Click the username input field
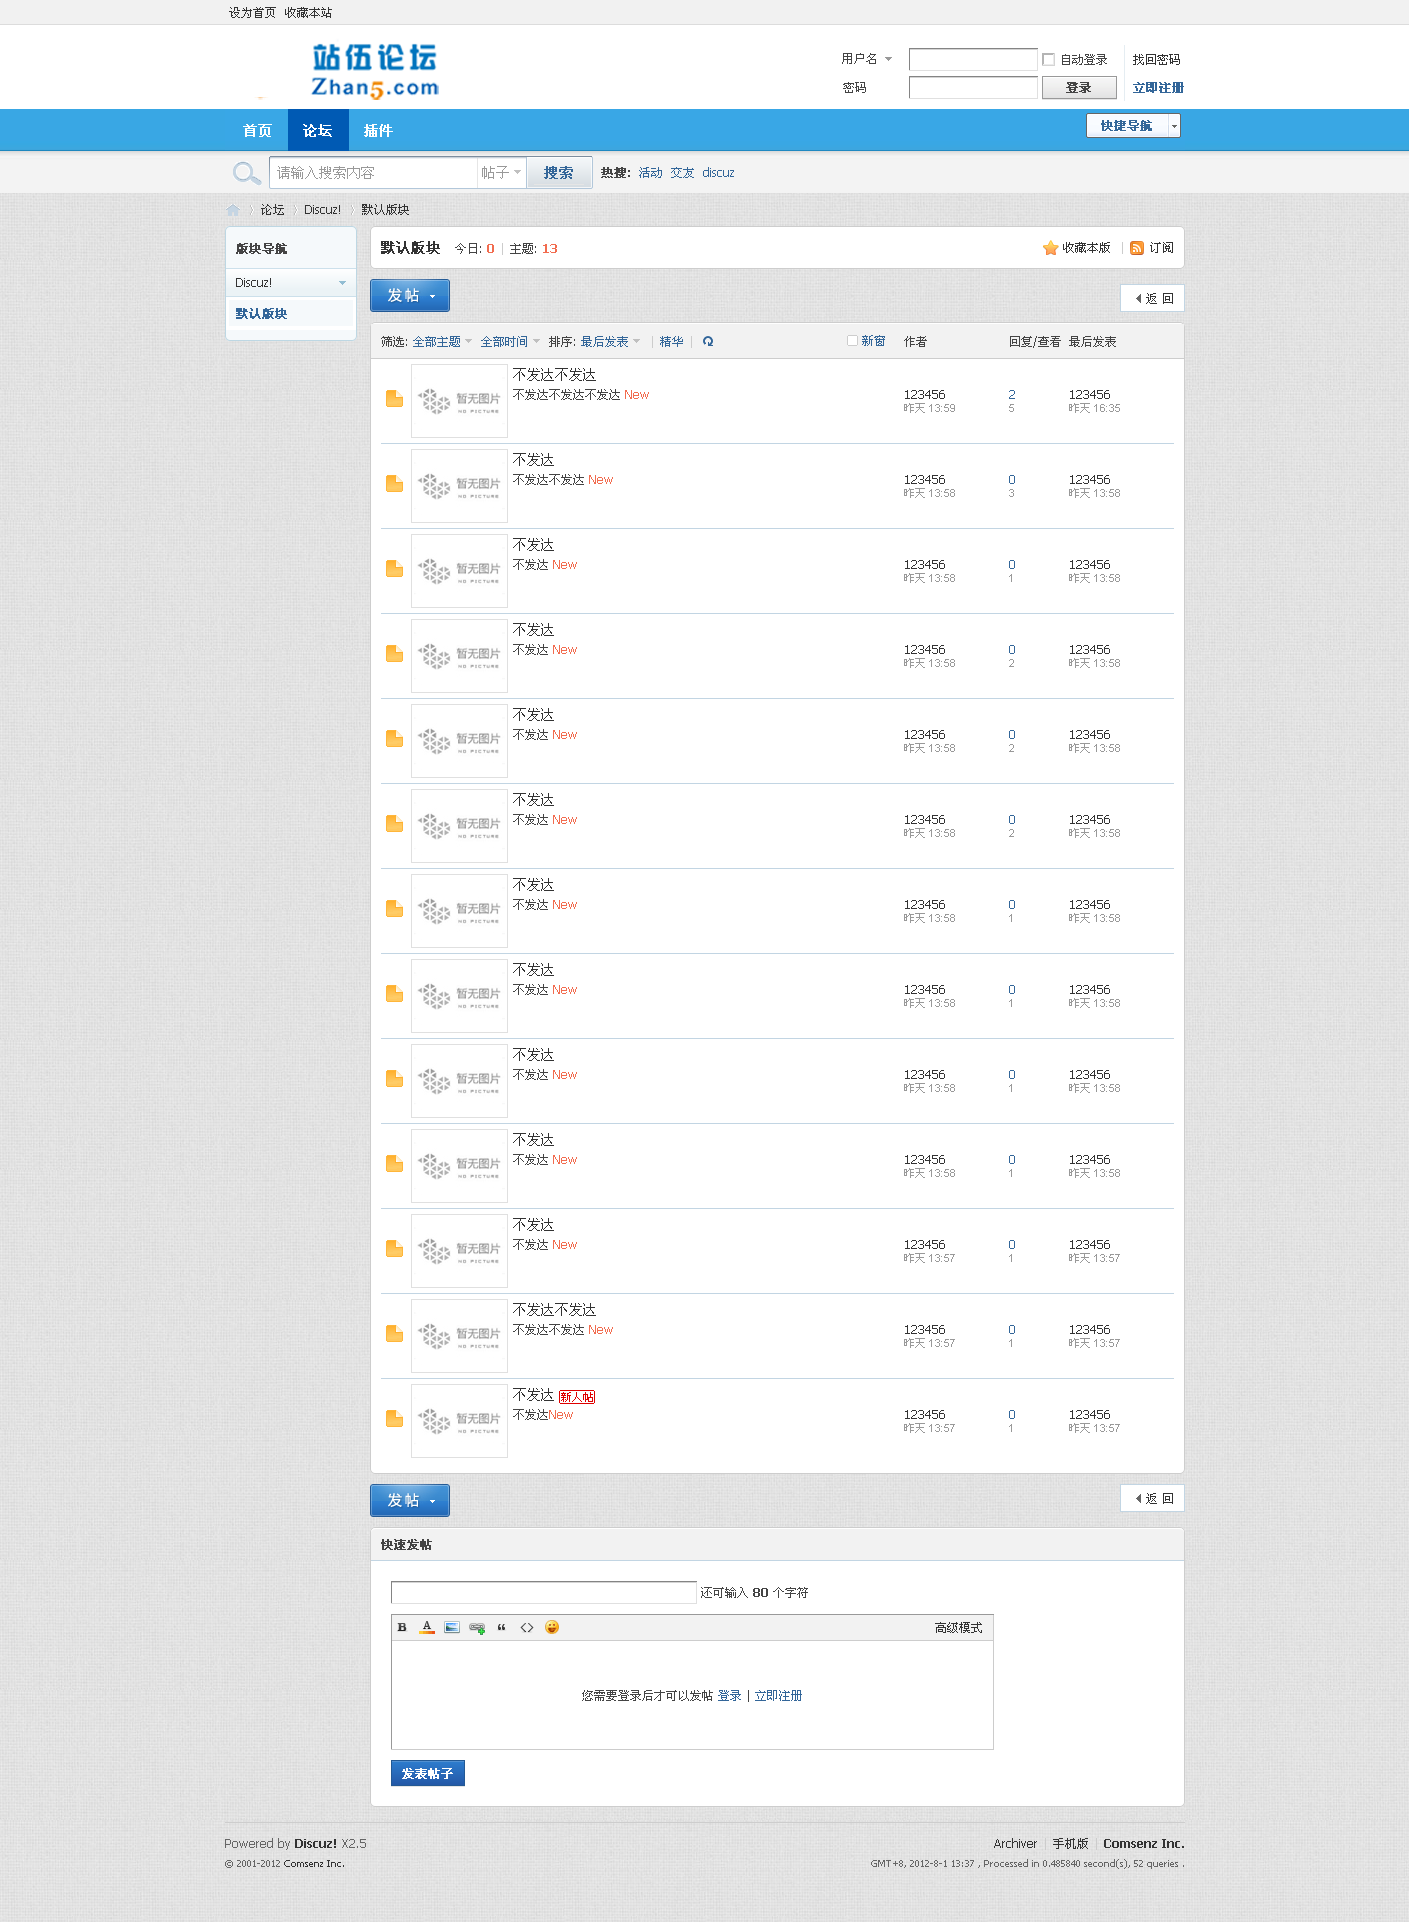 pos(973,60)
